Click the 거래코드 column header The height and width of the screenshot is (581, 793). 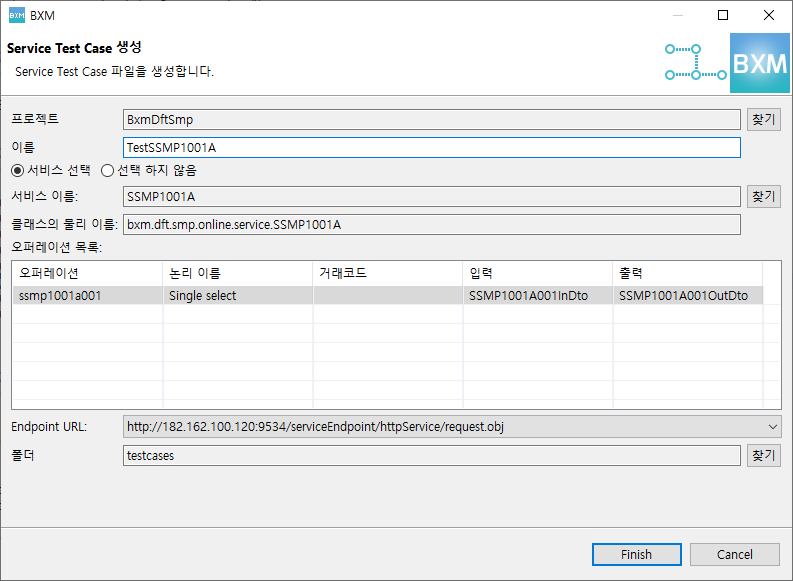coord(387,273)
